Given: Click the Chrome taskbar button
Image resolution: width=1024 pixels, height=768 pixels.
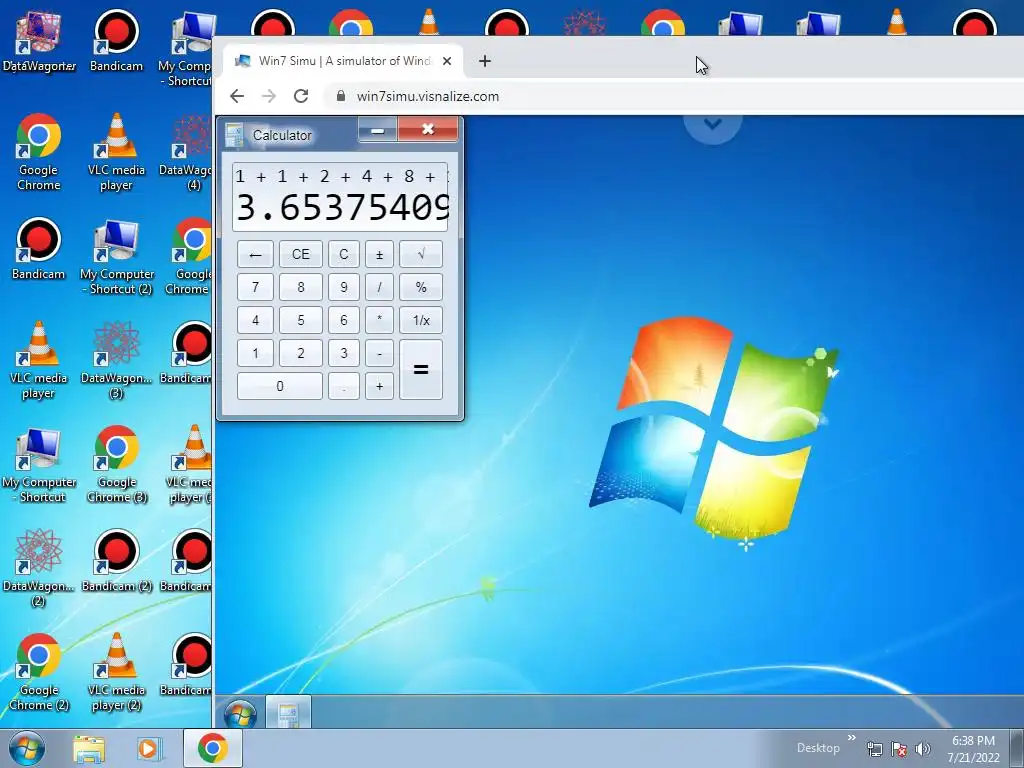Looking at the screenshot, I should click(213, 748).
